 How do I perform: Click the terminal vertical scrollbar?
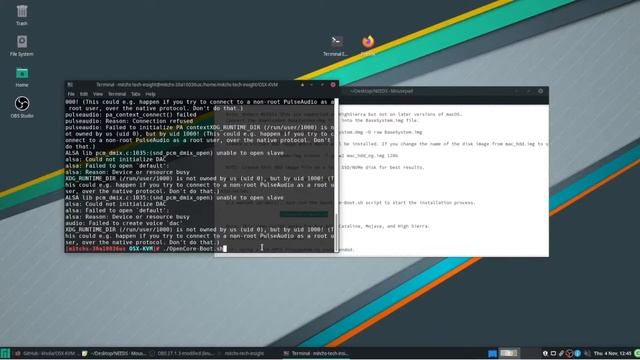pos(336,176)
